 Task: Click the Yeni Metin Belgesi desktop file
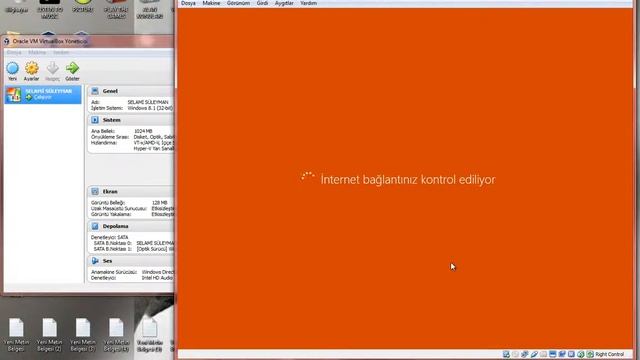click(x=16, y=335)
